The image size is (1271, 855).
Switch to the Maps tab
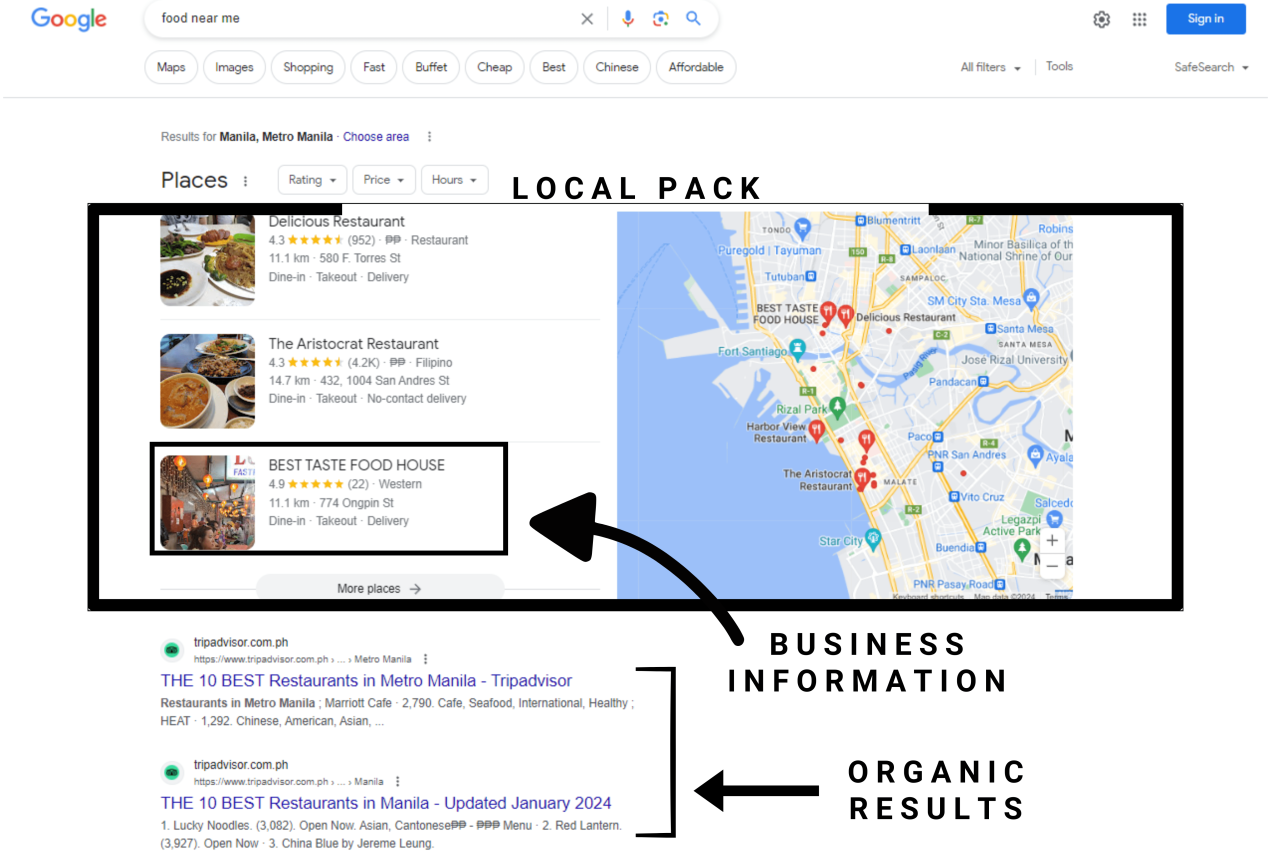click(170, 67)
